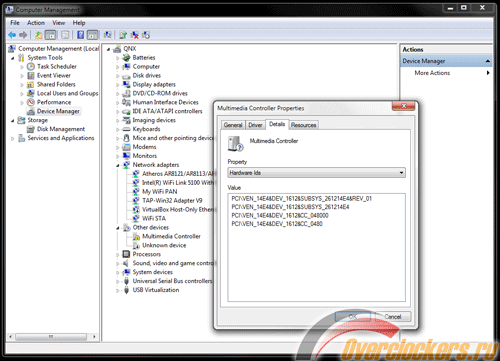The height and width of the screenshot is (361, 500).
Task: Select Disk Management under Storage
Action: coord(61,129)
